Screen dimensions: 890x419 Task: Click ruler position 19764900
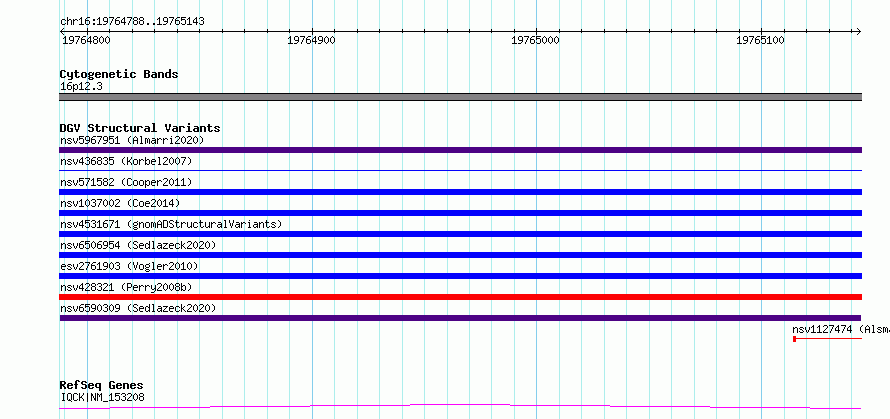pos(311,41)
